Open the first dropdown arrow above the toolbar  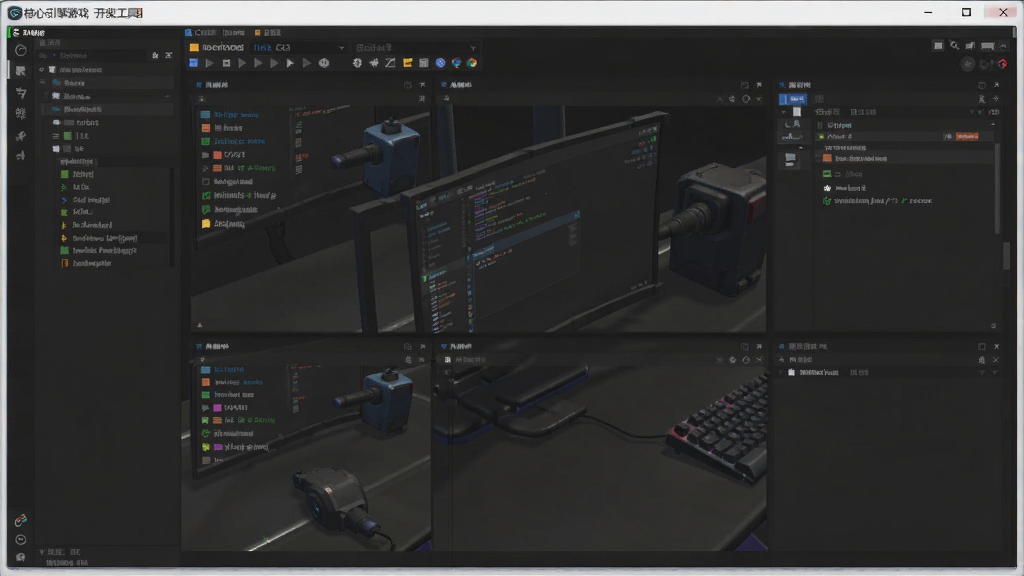341,48
